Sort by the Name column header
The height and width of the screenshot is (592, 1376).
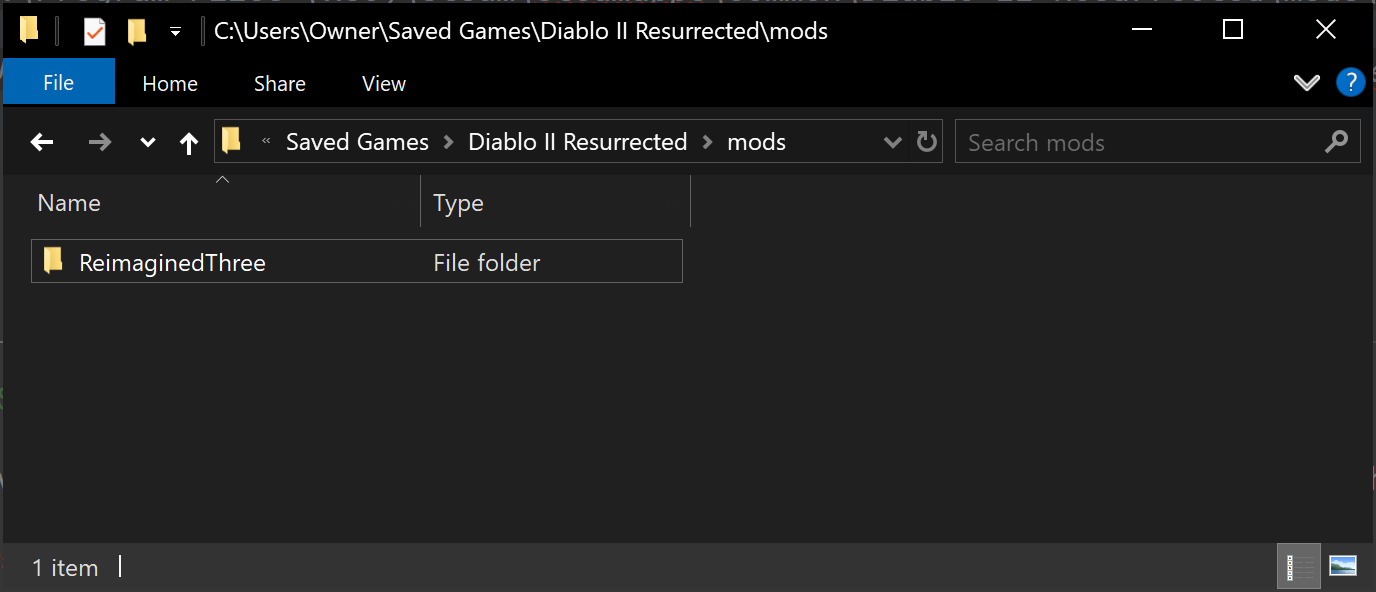point(69,203)
